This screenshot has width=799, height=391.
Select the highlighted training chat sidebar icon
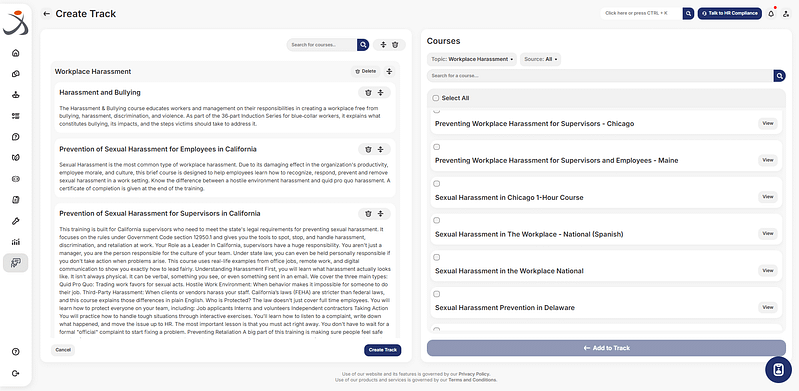coord(15,263)
